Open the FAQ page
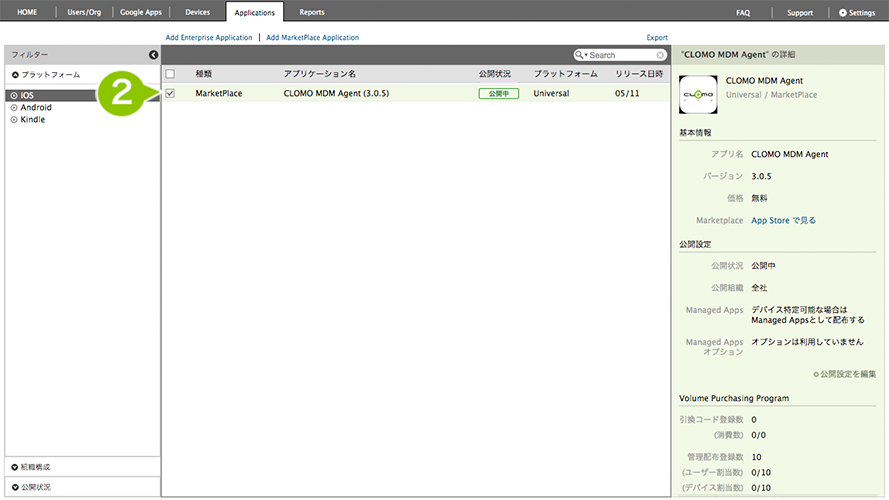Viewport: 889px width, 500px height. pyautogui.click(x=743, y=12)
